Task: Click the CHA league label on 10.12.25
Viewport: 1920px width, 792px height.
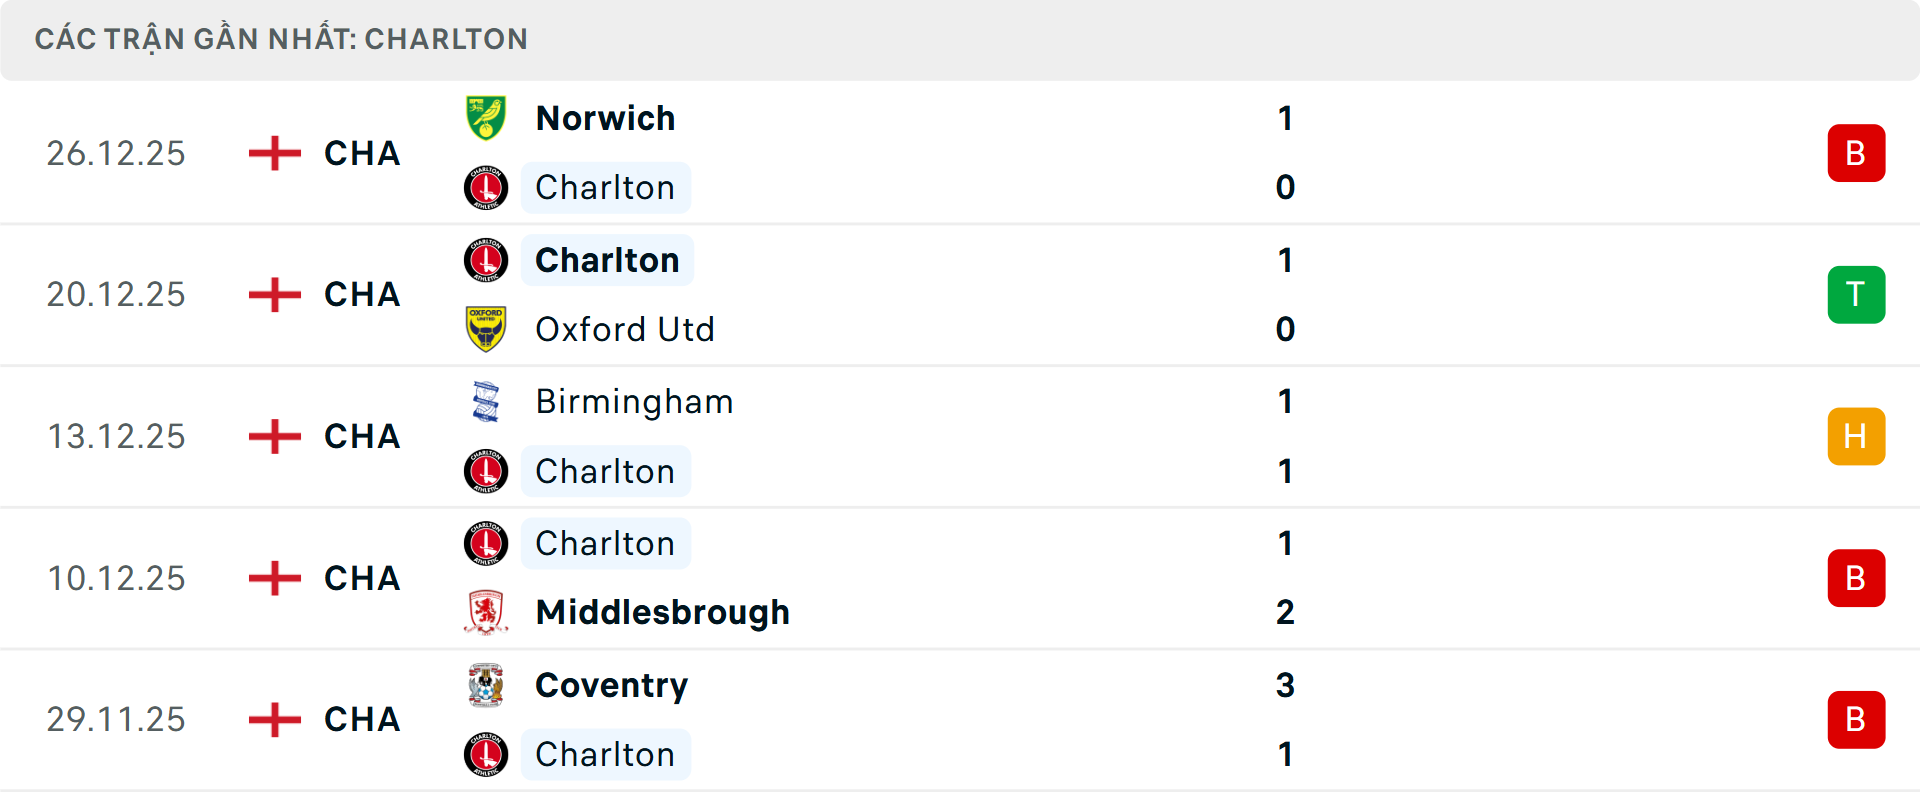Action: [x=362, y=579]
